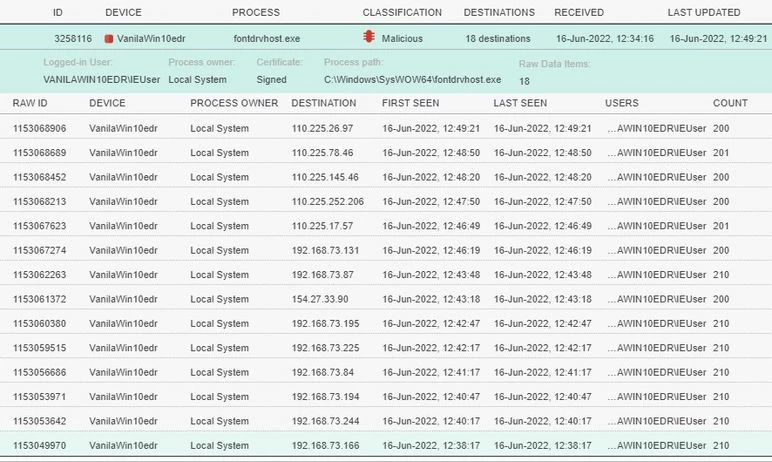Click the COUNT column header
Viewport: 772px width, 462px height.
(x=730, y=103)
